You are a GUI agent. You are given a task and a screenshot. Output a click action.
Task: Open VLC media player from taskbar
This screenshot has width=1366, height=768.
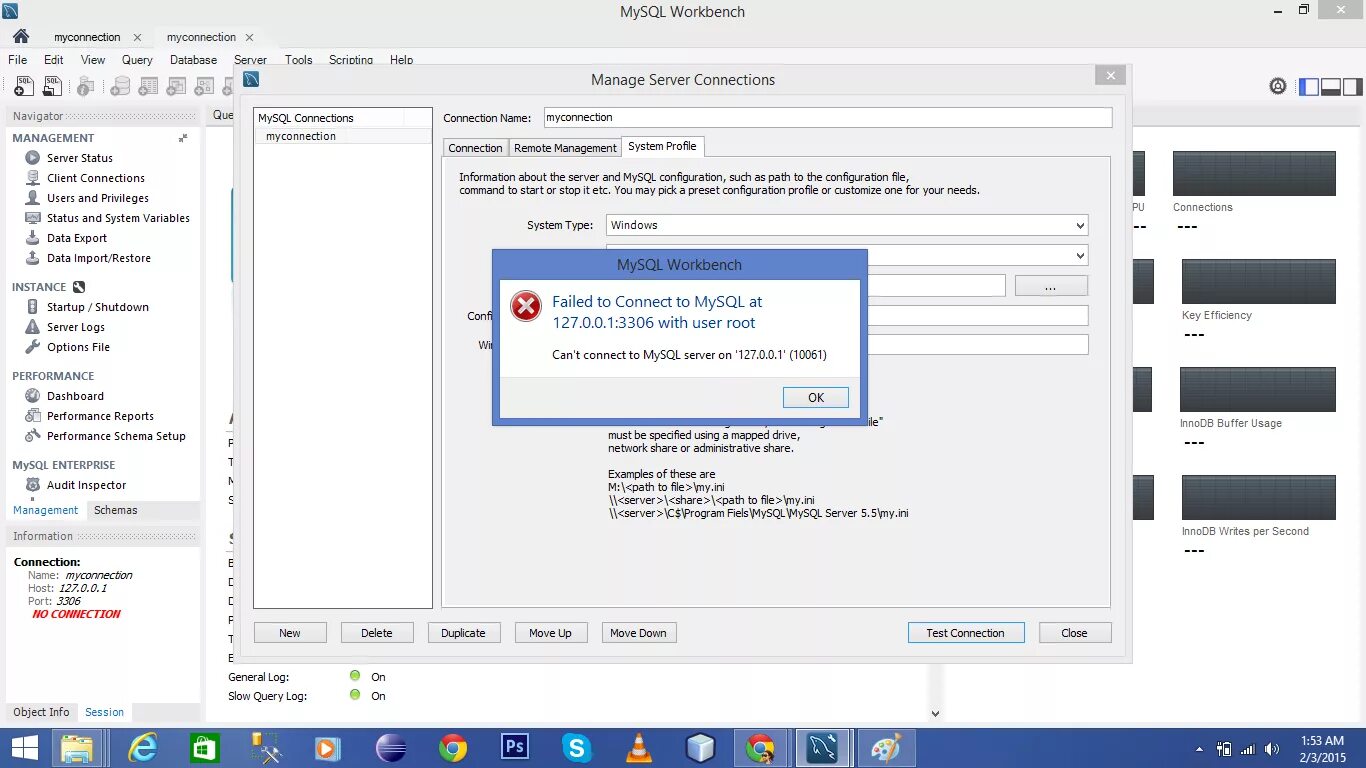tap(638, 748)
